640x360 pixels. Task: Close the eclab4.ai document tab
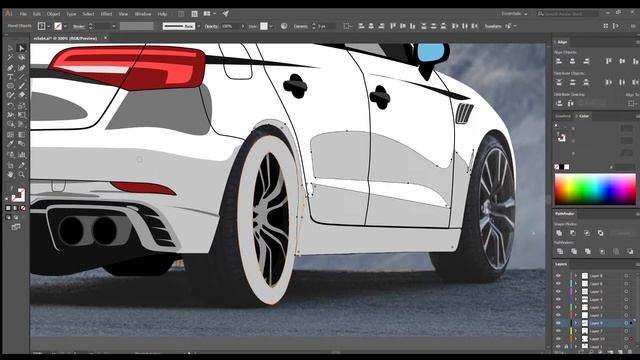point(105,38)
